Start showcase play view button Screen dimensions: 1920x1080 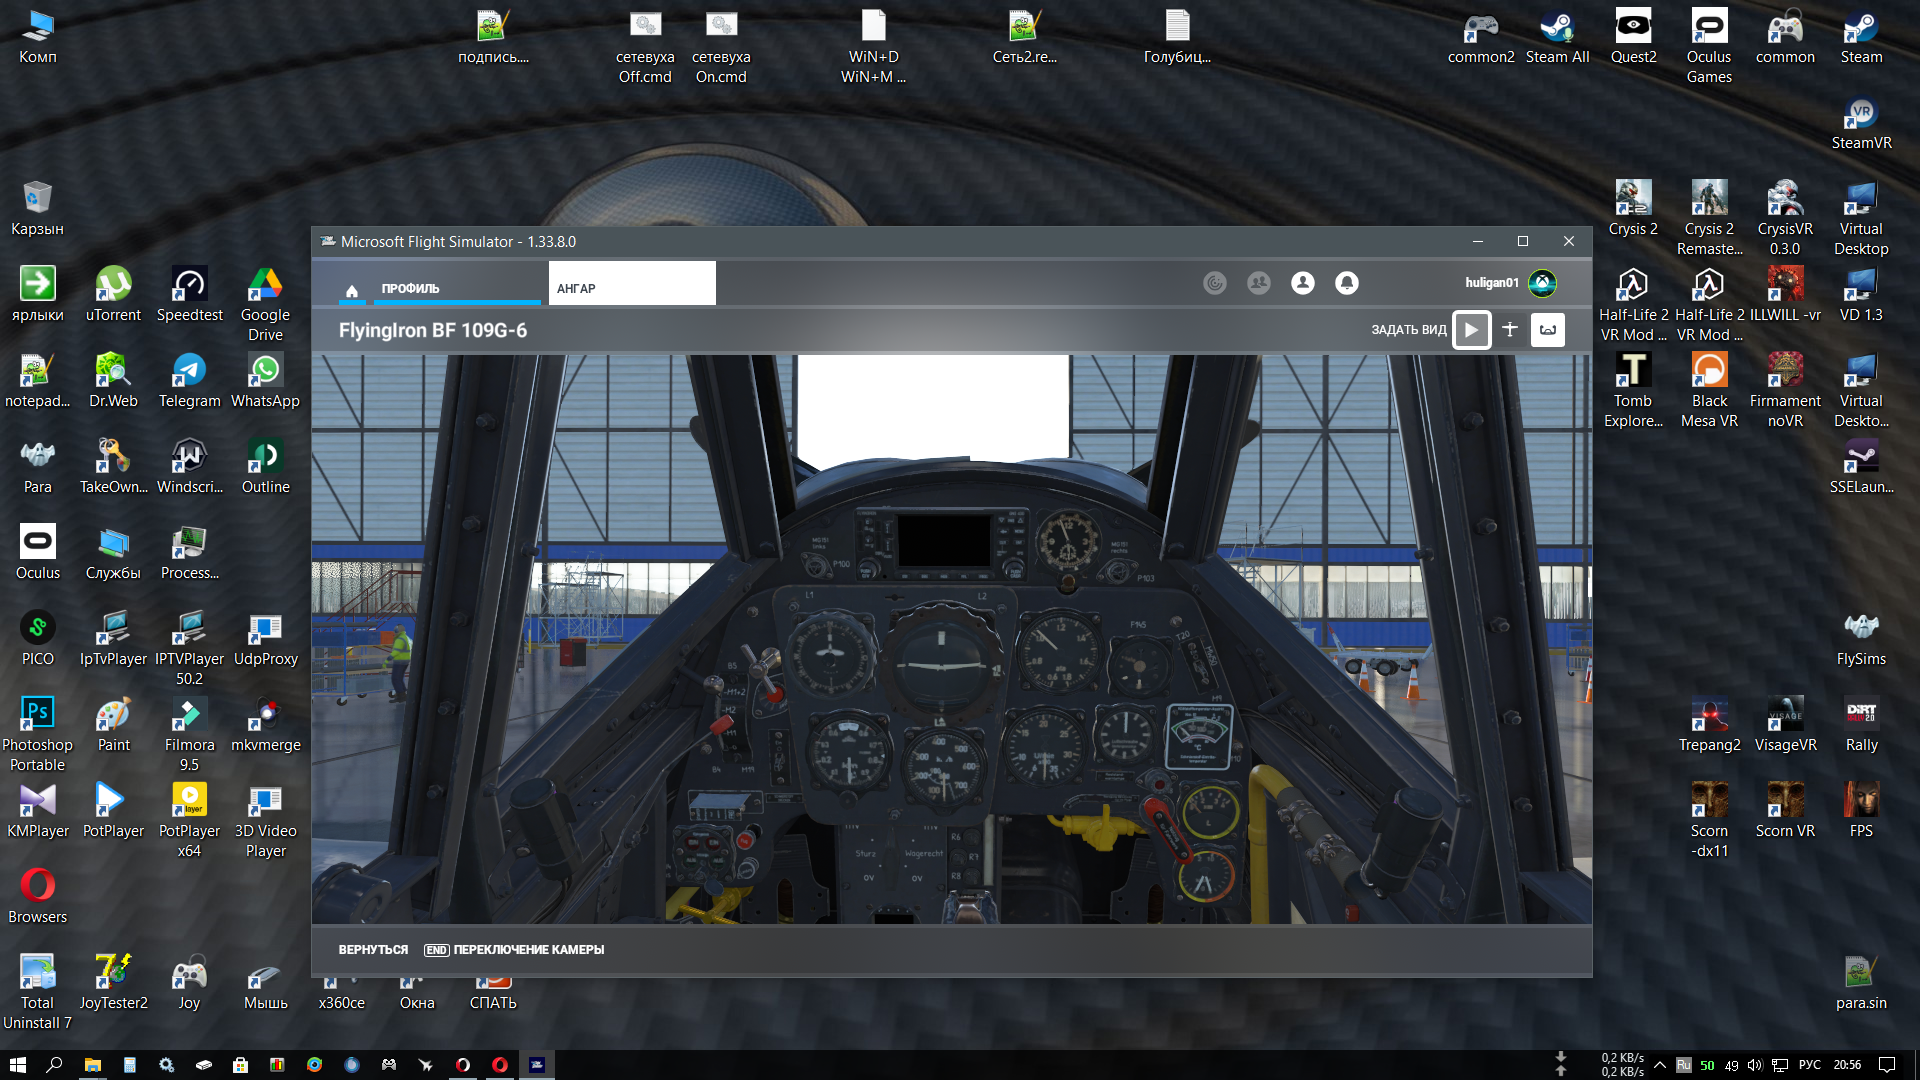(1471, 329)
